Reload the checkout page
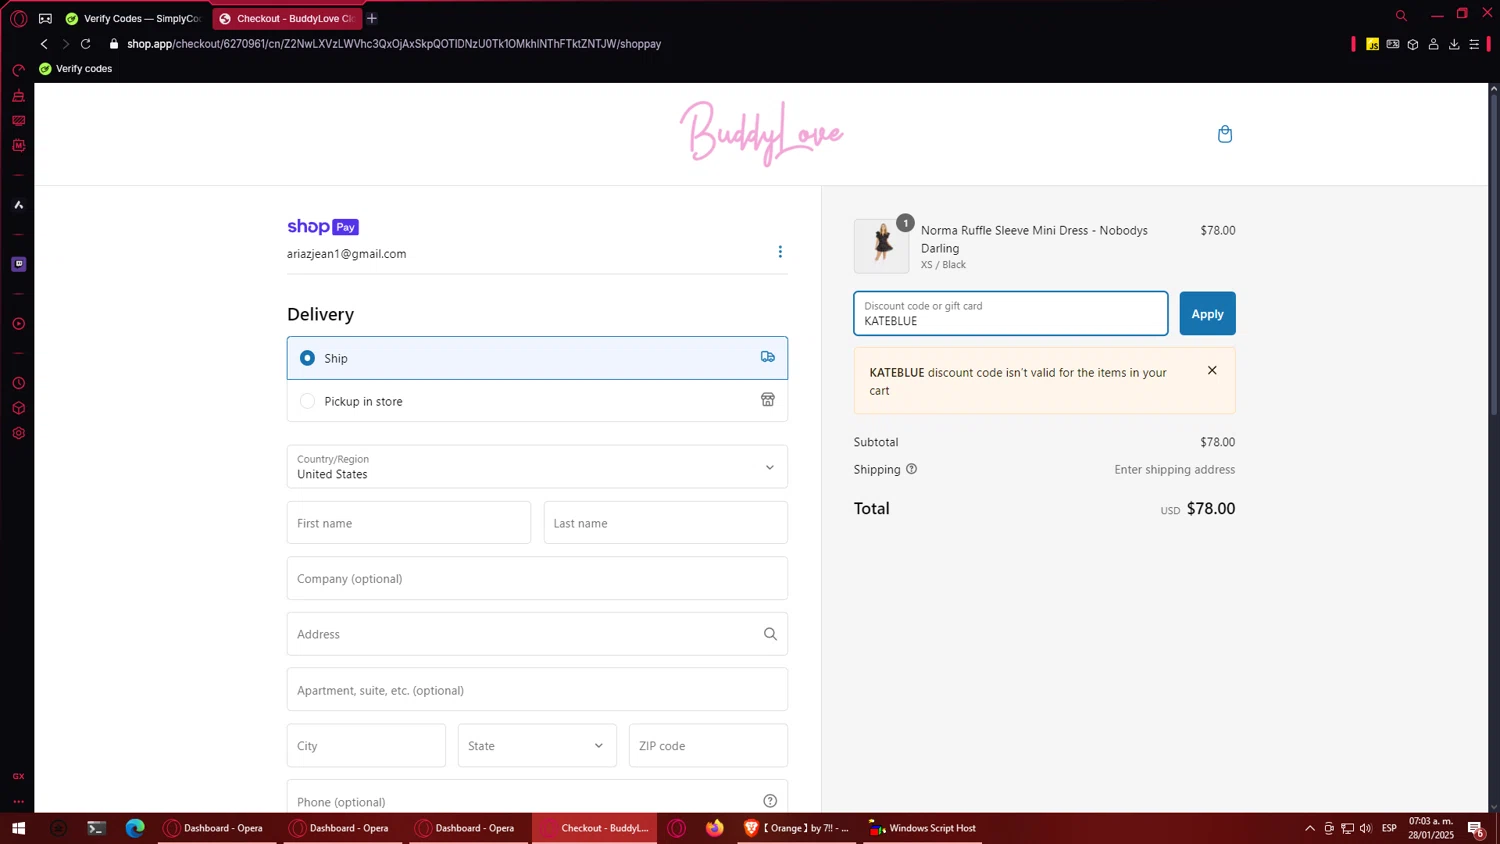Screen dimensions: 1500x844 tap(86, 44)
